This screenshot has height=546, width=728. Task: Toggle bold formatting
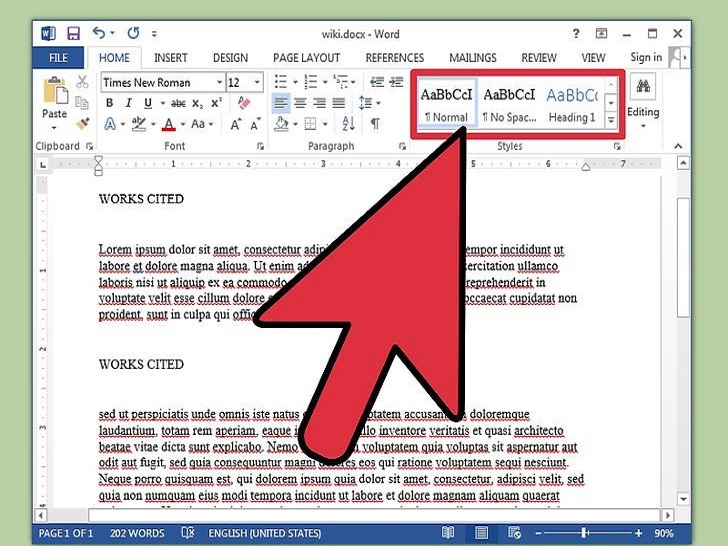110,103
